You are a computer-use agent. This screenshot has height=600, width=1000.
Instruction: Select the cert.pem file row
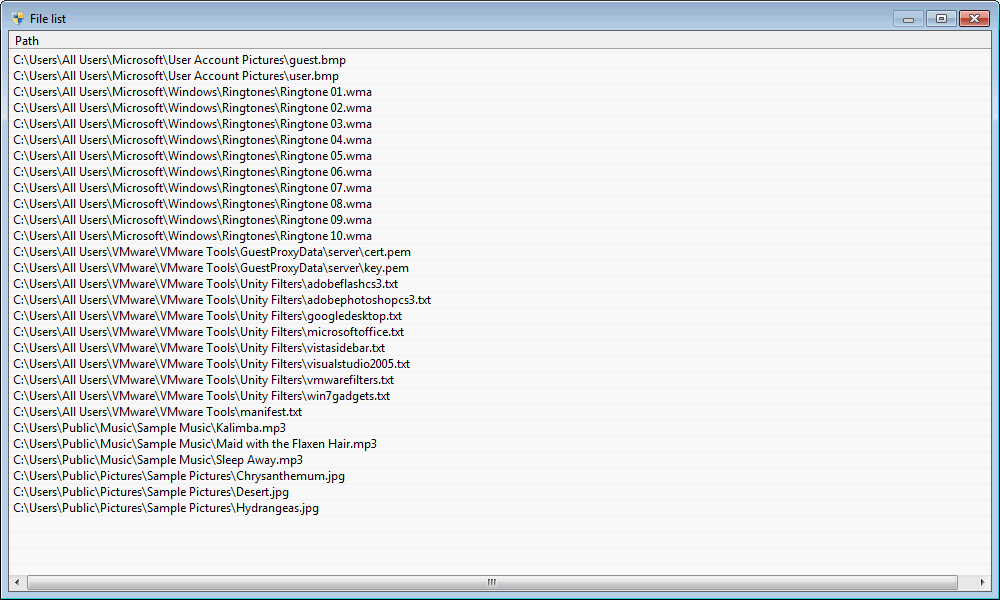500,252
